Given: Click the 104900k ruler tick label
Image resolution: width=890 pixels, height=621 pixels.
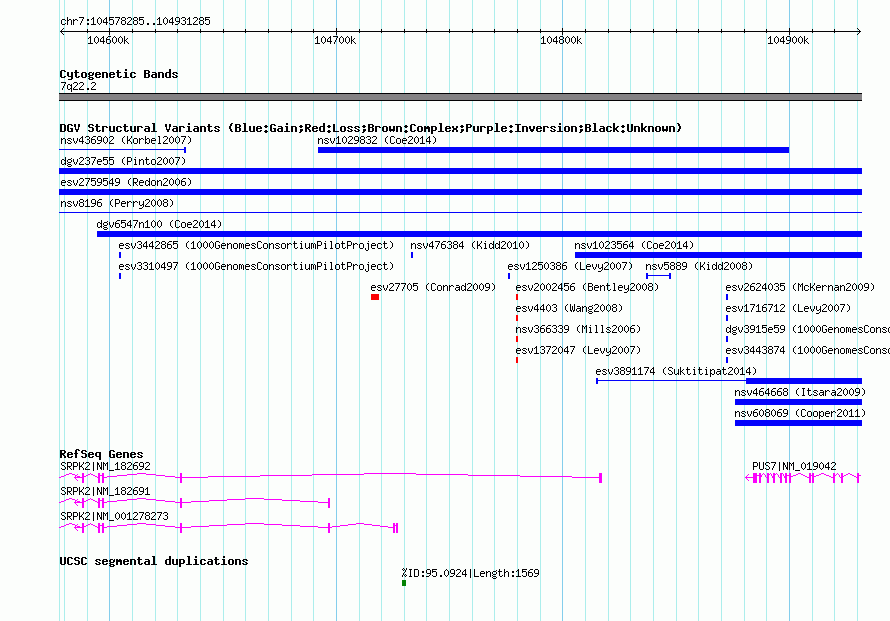Looking at the screenshot, I should click(x=788, y=40).
